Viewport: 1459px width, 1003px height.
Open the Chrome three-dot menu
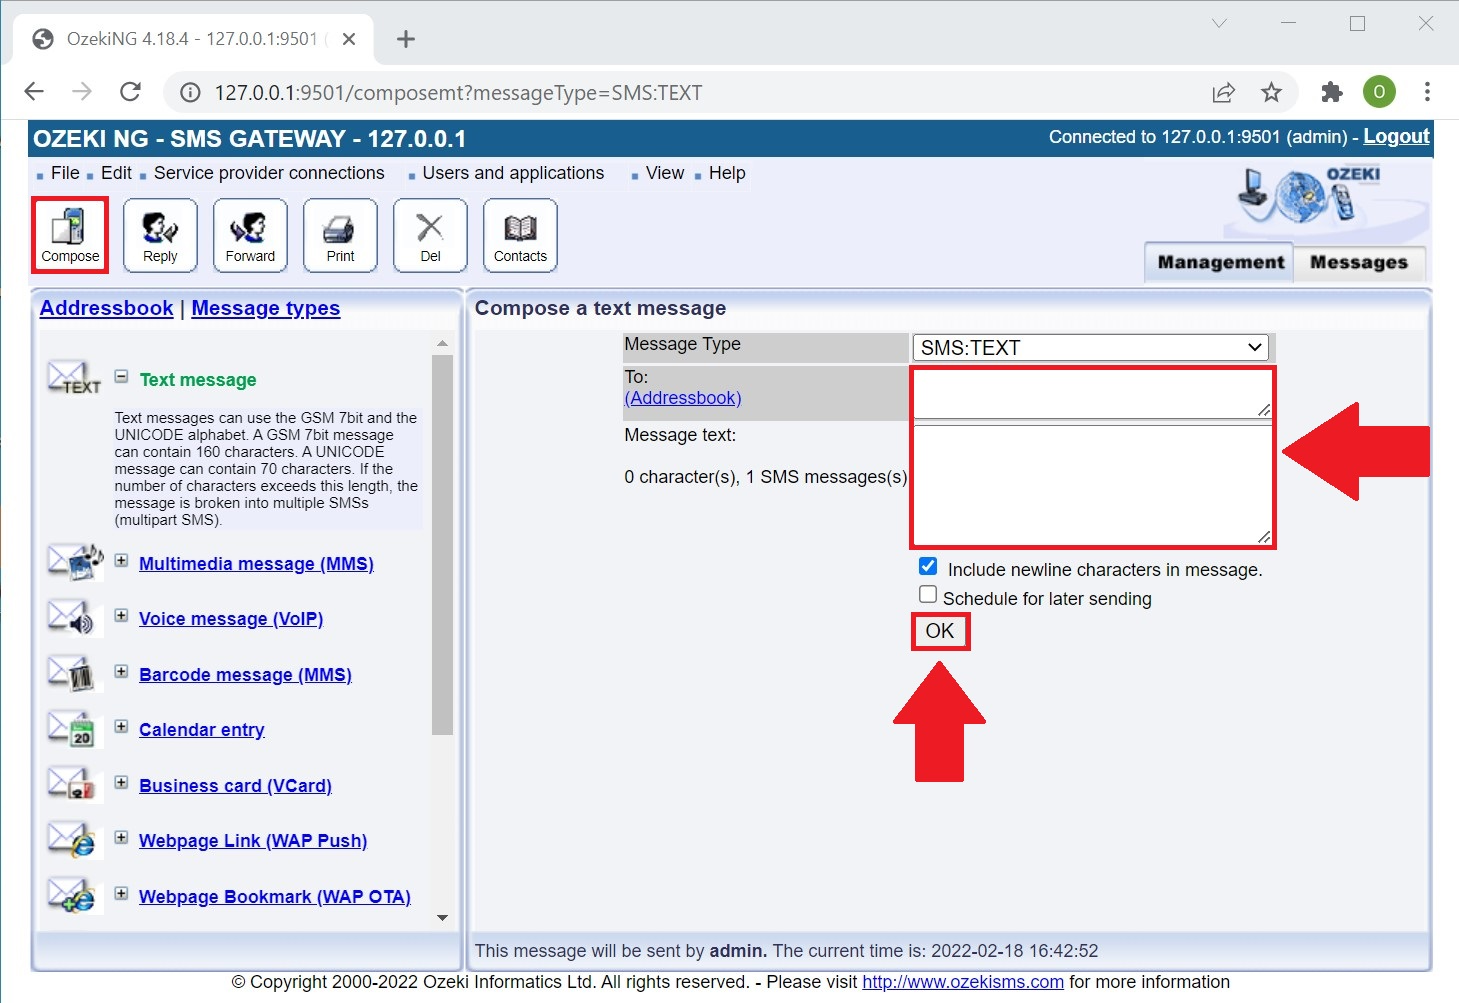(x=1427, y=92)
